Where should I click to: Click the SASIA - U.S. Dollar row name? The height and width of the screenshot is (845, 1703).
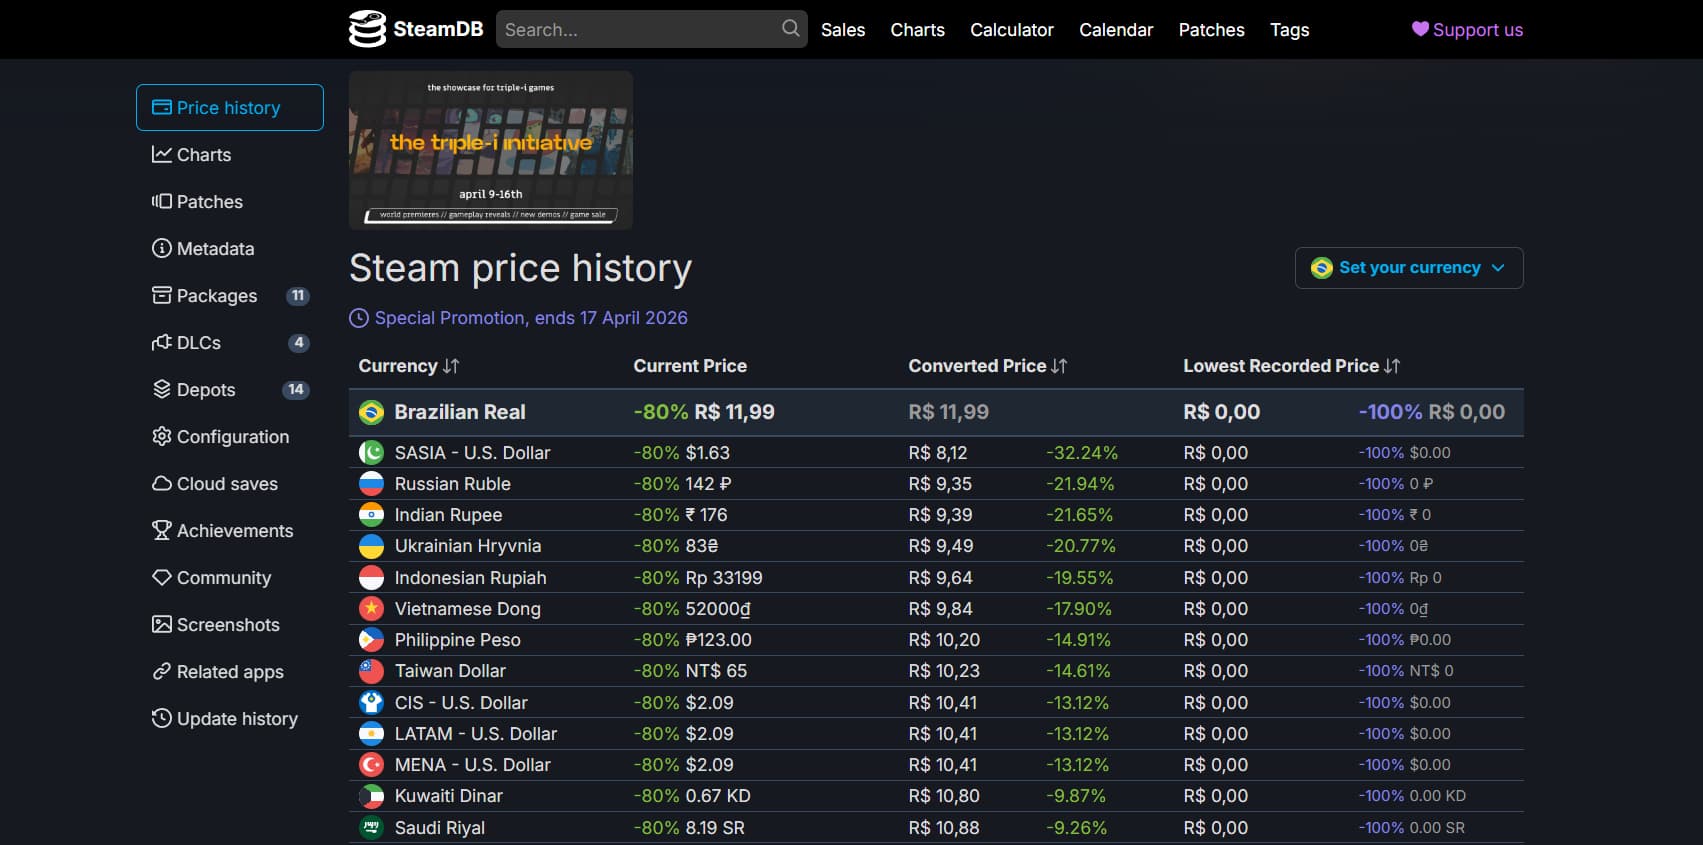472,453
